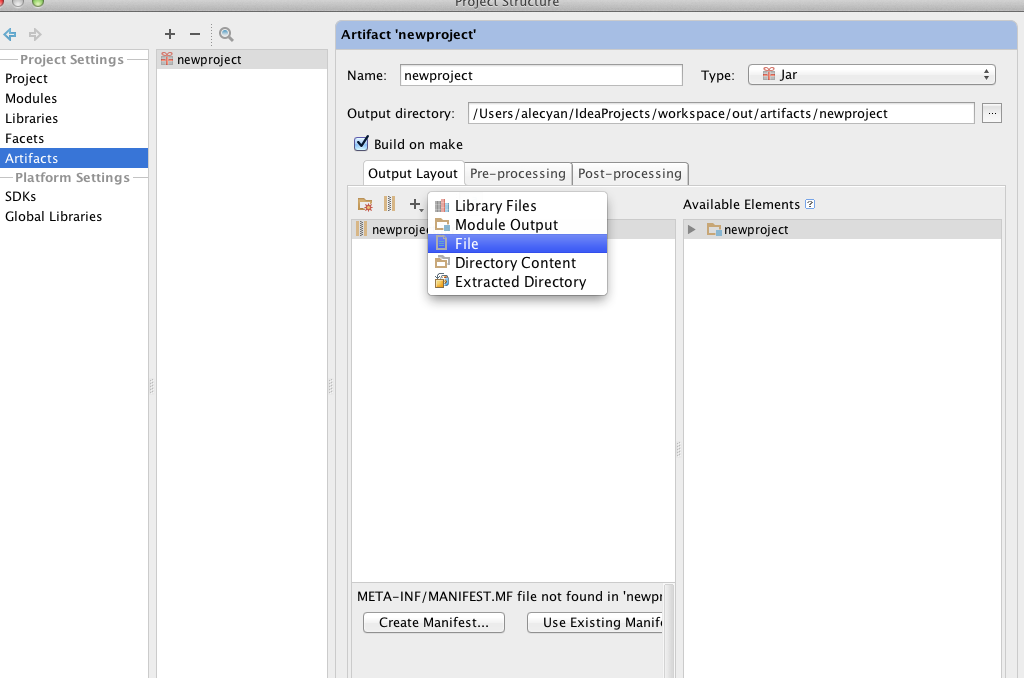The image size is (1024, 678).
Task: Open the add copy of menu plus icon
Action: pos(416,204)
